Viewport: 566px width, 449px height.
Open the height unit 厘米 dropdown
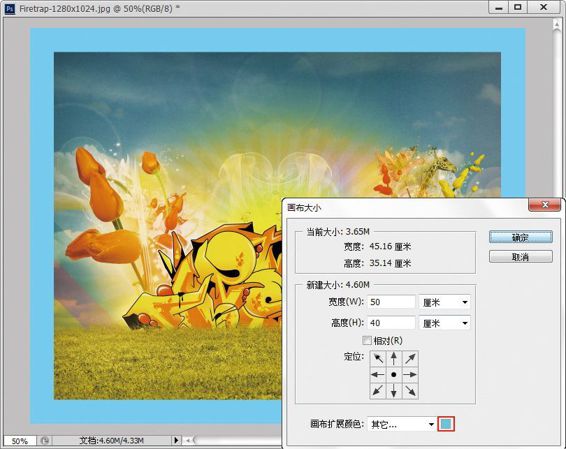coord(444,323)
